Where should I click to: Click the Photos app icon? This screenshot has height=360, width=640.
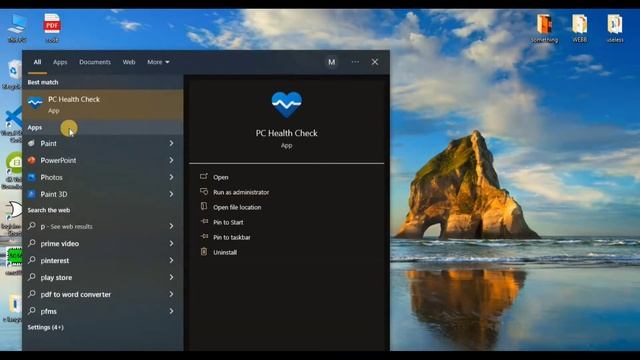pos(31,177)
